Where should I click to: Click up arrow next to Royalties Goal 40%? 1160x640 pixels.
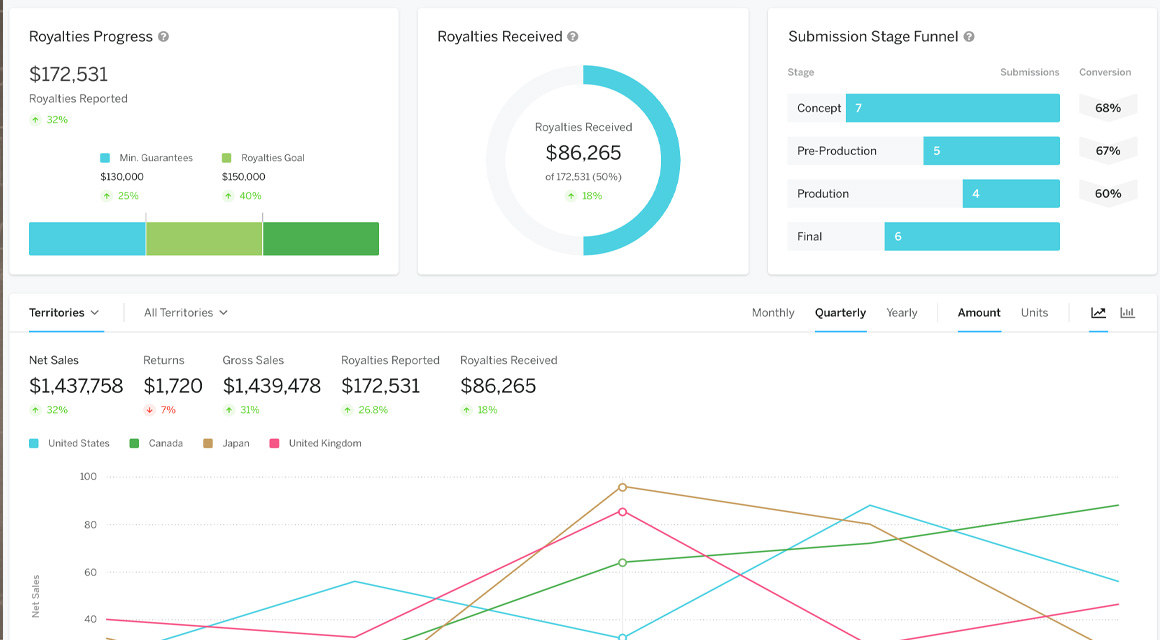228,196
